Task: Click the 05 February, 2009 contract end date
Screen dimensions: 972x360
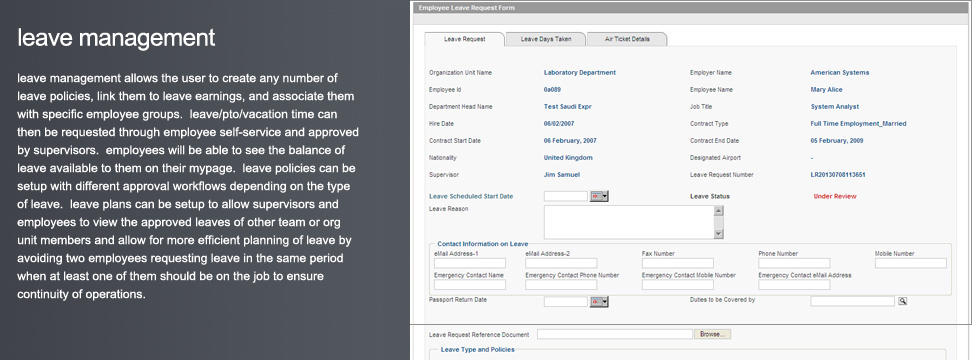Action: pos(836,141)
